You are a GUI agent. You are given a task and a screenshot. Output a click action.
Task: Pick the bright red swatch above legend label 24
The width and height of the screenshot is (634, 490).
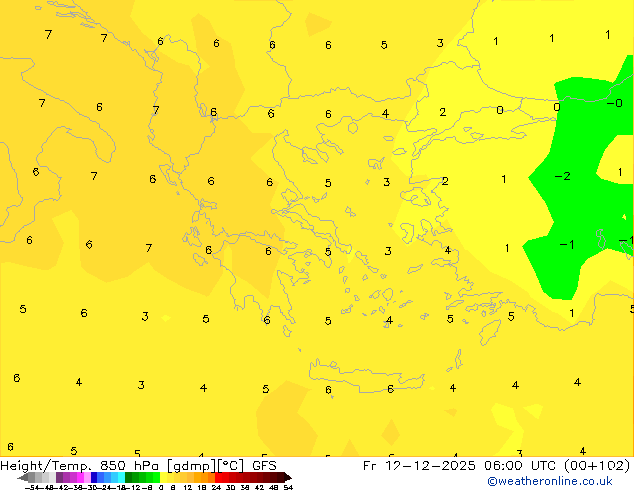point(218,478)
